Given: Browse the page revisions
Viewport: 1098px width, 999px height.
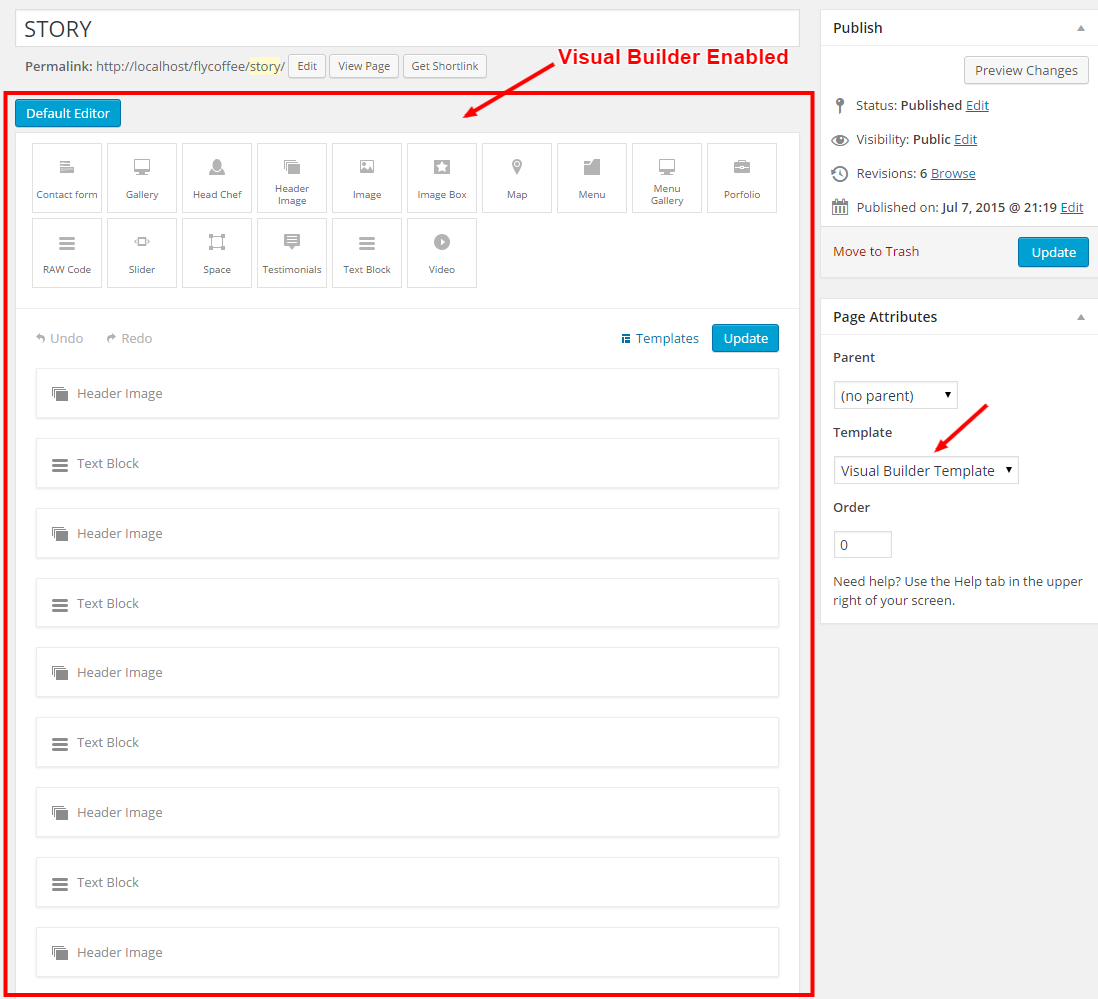Looking at the screenshot, I should click(953, 174).
